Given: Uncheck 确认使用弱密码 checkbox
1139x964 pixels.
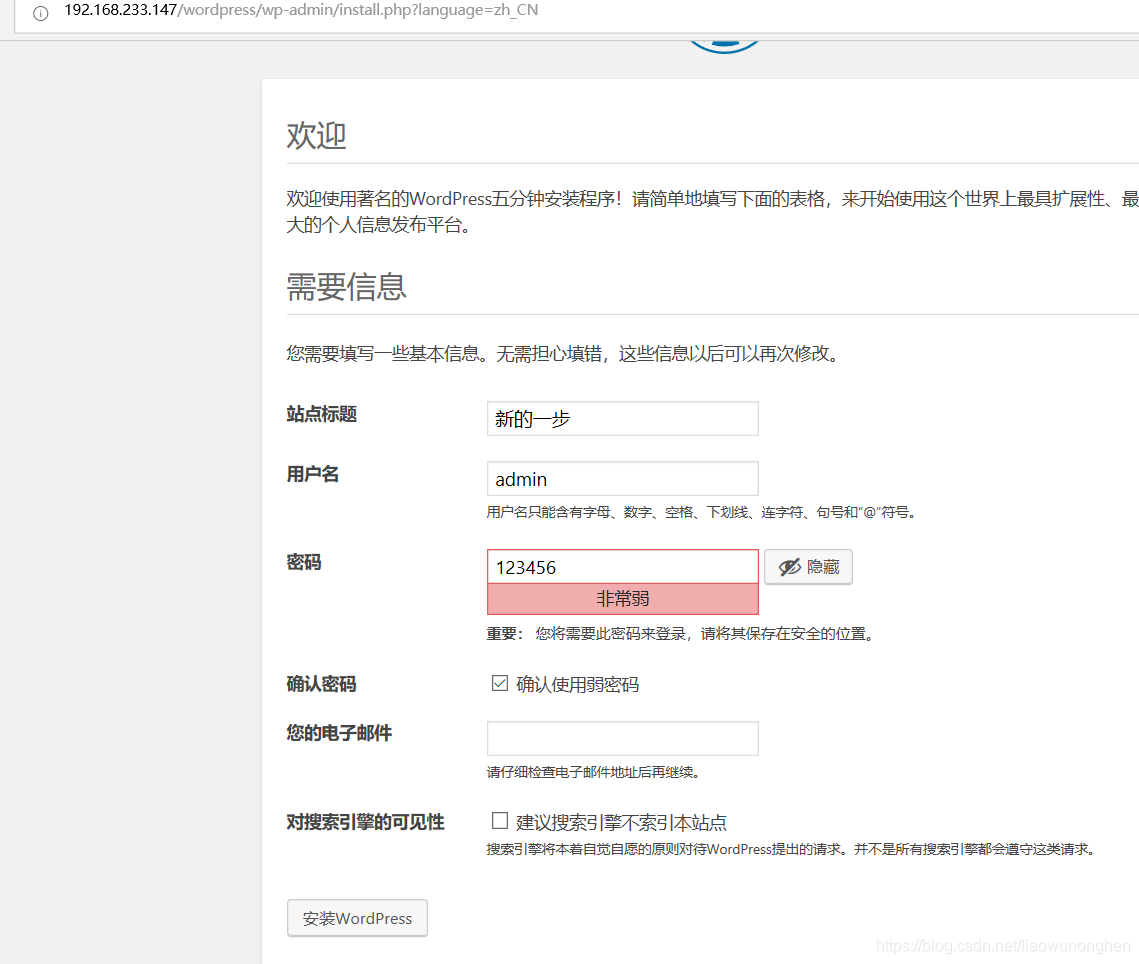Looking at the screenshot, I should pos(500,683).
